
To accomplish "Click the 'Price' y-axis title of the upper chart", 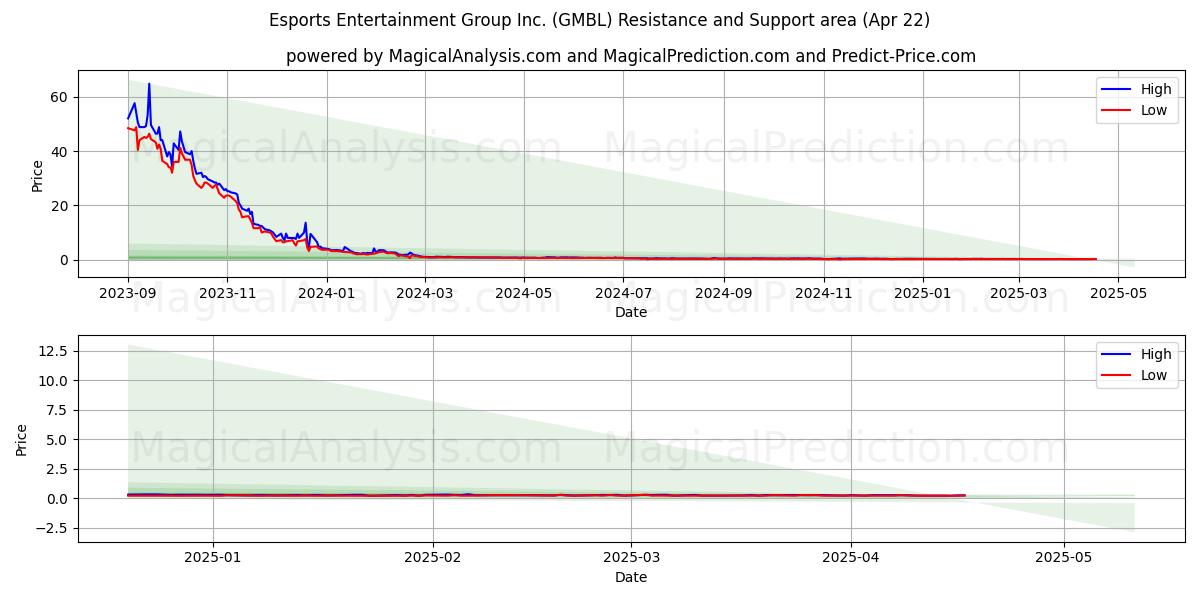I will pos(38,175).
